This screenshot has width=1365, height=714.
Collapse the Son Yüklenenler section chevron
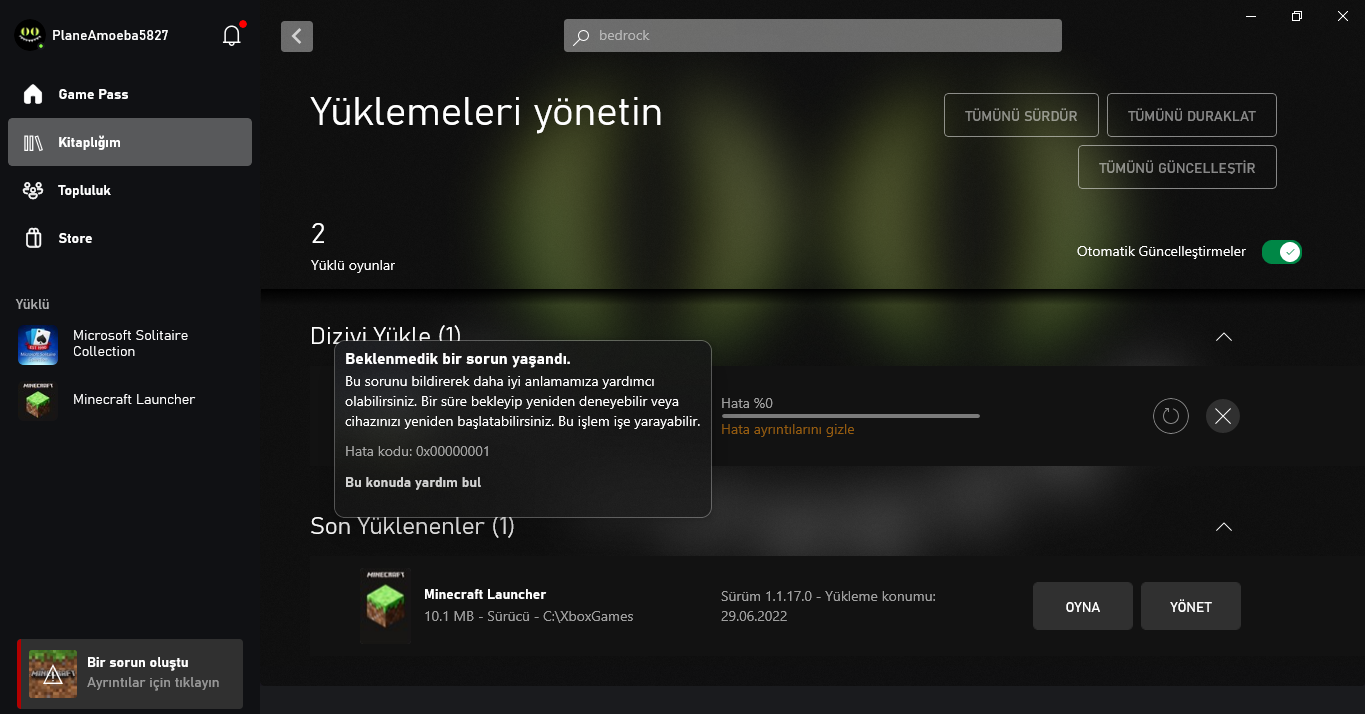(1223, 527)
